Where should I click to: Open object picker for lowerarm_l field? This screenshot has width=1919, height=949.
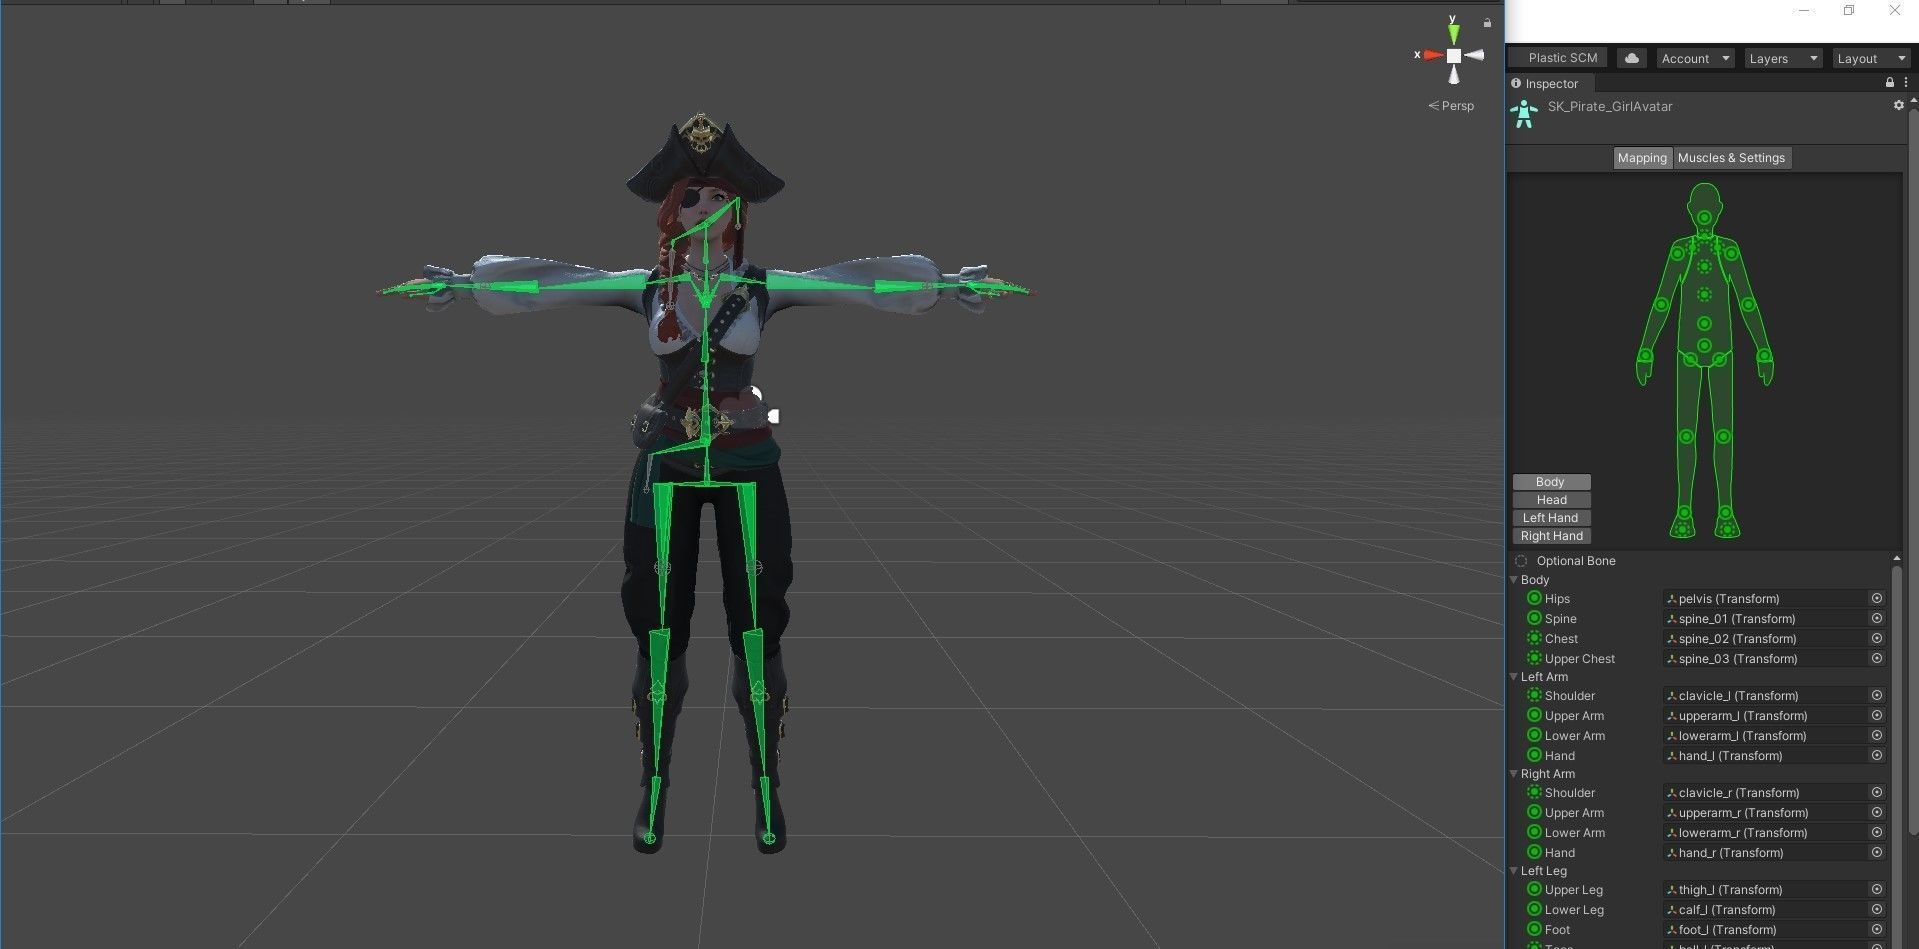1876,736
